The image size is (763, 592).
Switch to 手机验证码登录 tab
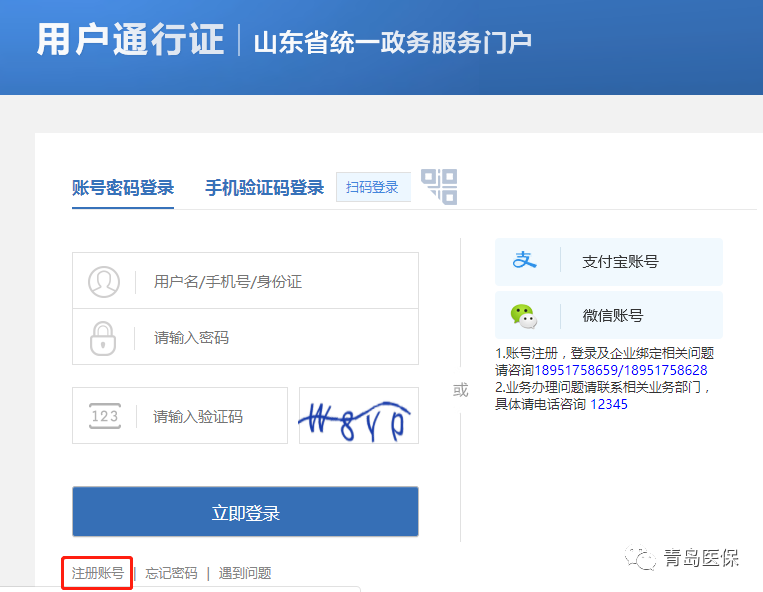[264, 188]
